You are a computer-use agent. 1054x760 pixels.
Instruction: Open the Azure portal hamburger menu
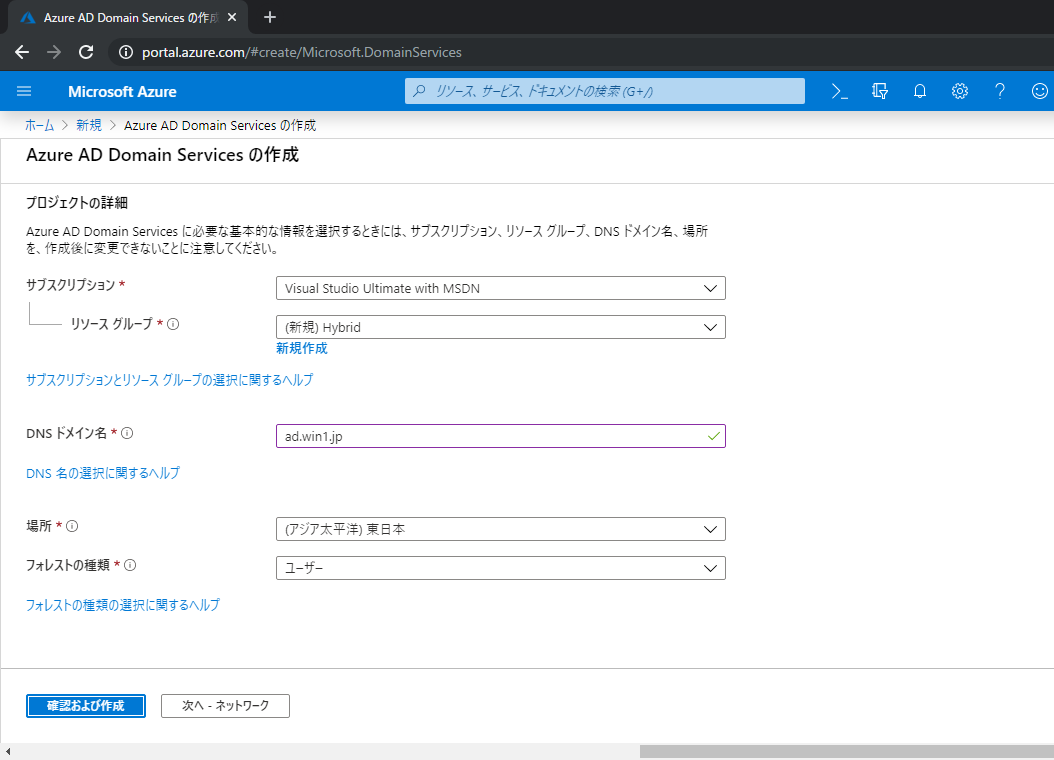[24, 91]
